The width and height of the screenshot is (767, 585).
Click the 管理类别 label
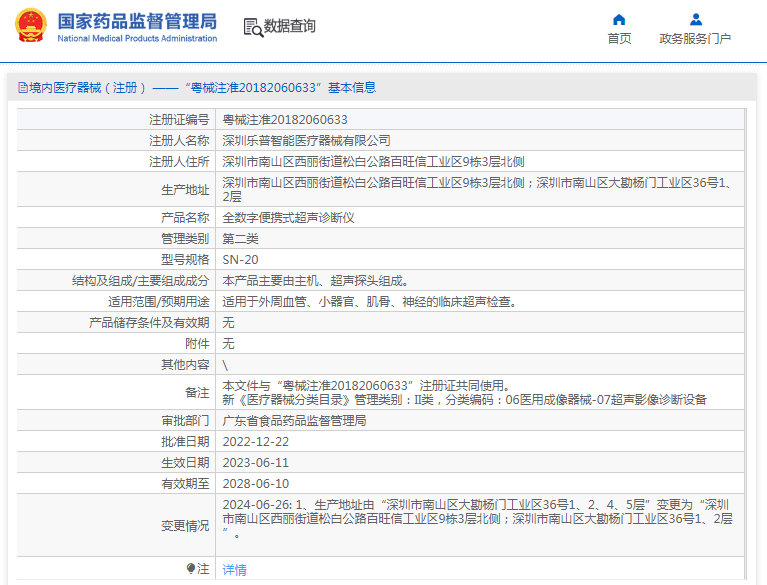(x=185, y=239)
